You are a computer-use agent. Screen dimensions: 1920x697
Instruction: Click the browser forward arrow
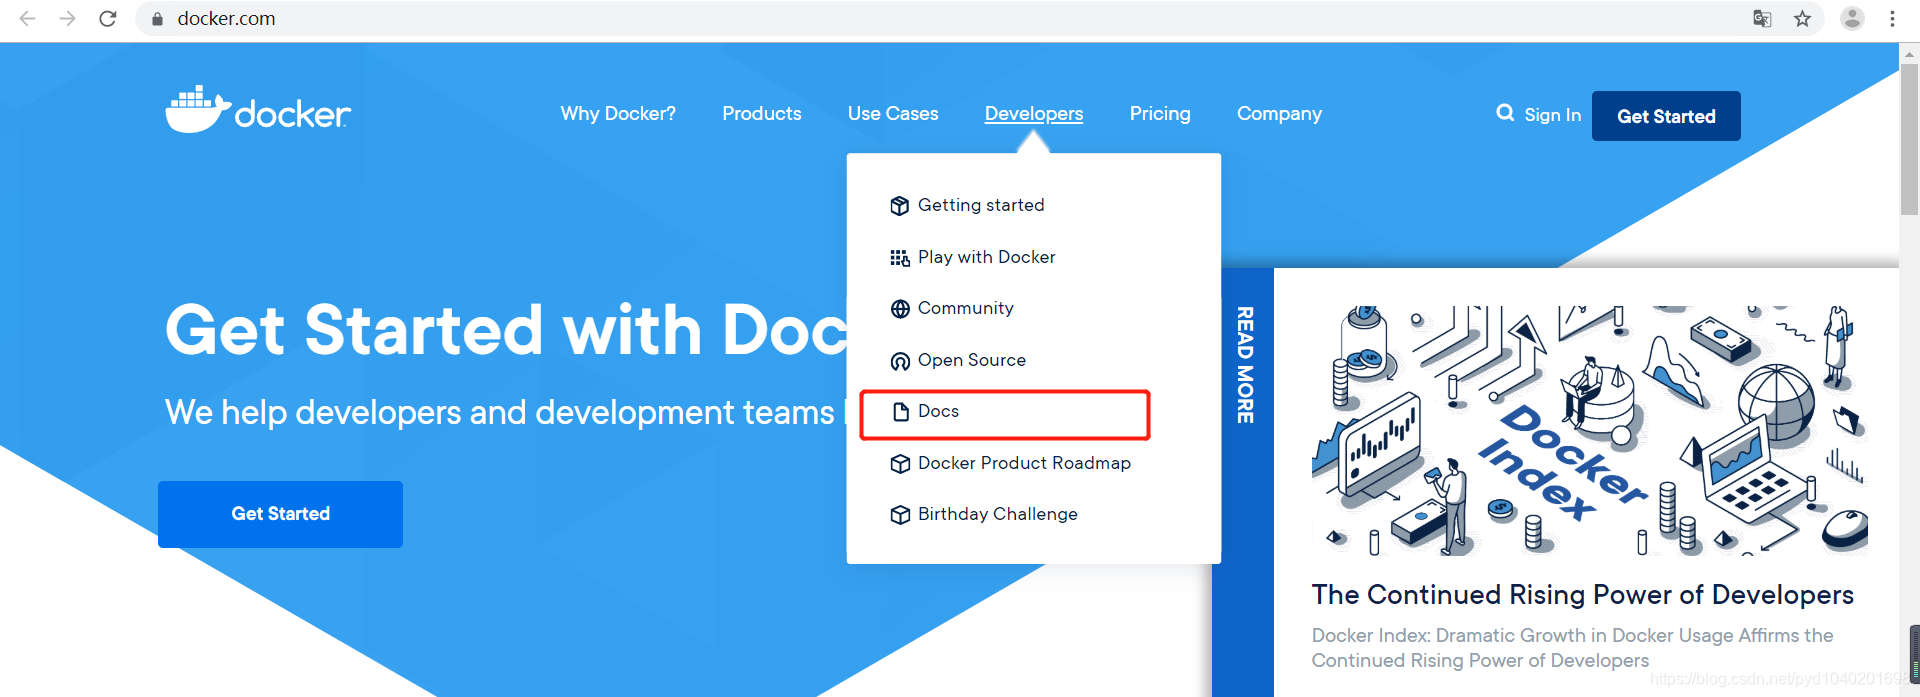coord(67,18)
